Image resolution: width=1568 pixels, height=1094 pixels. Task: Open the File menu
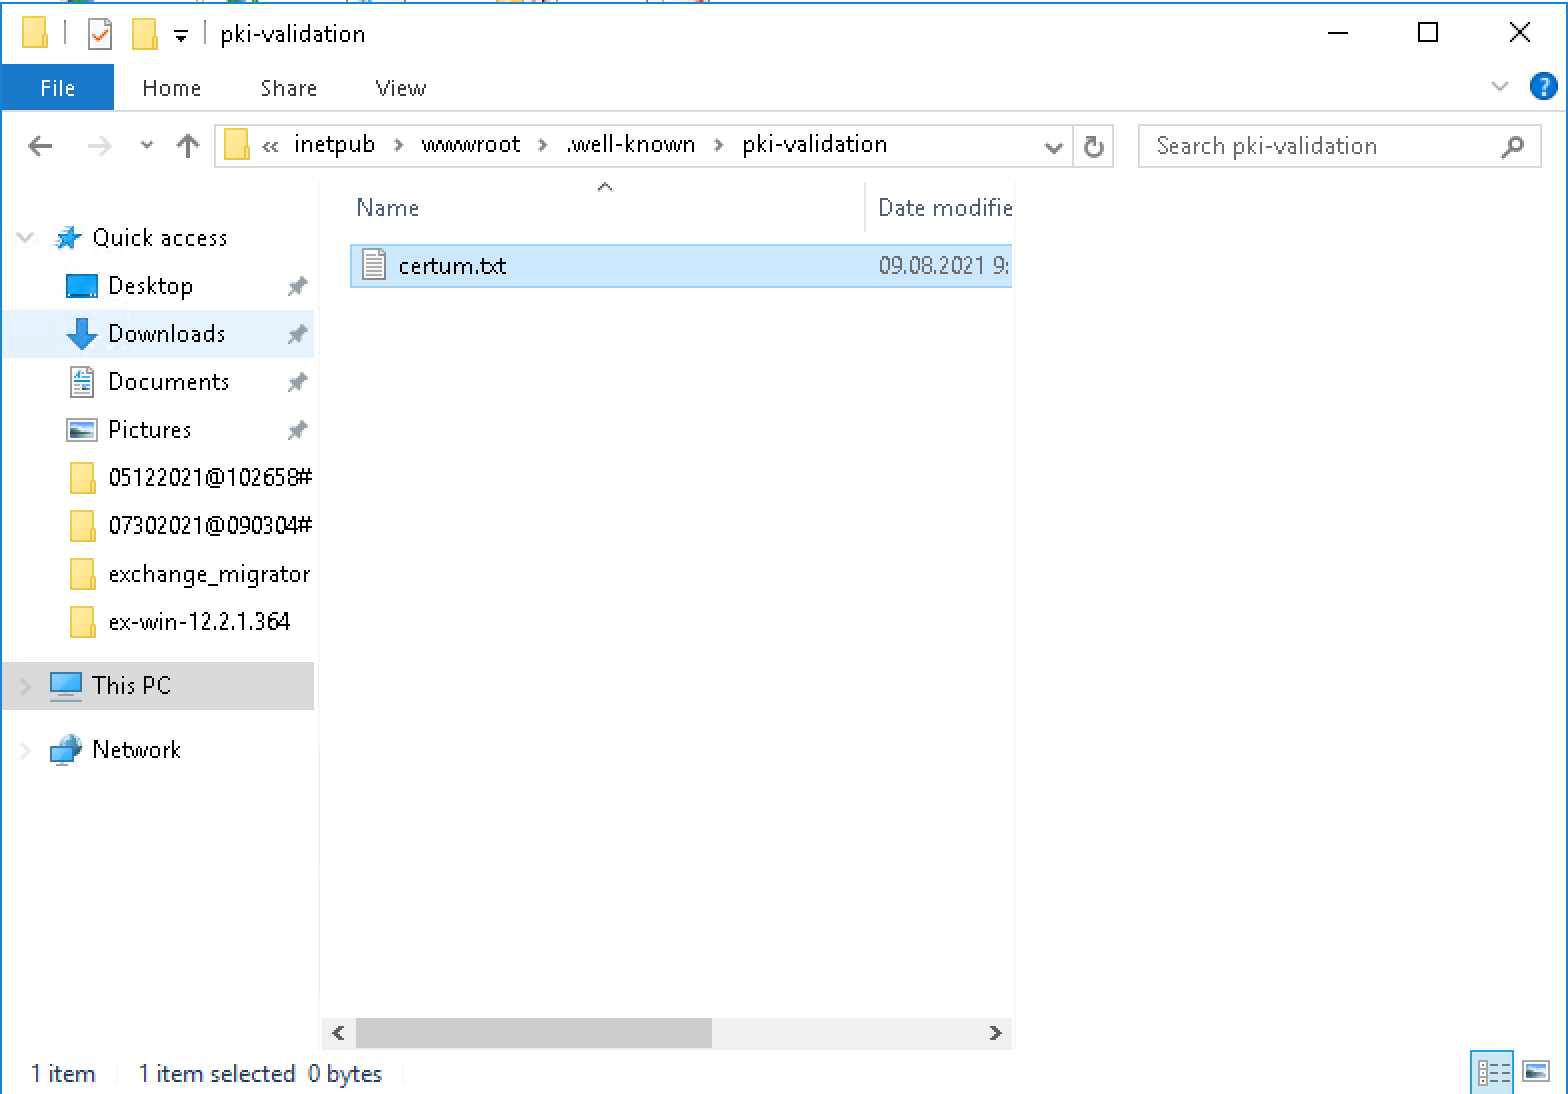click(58, 88)
